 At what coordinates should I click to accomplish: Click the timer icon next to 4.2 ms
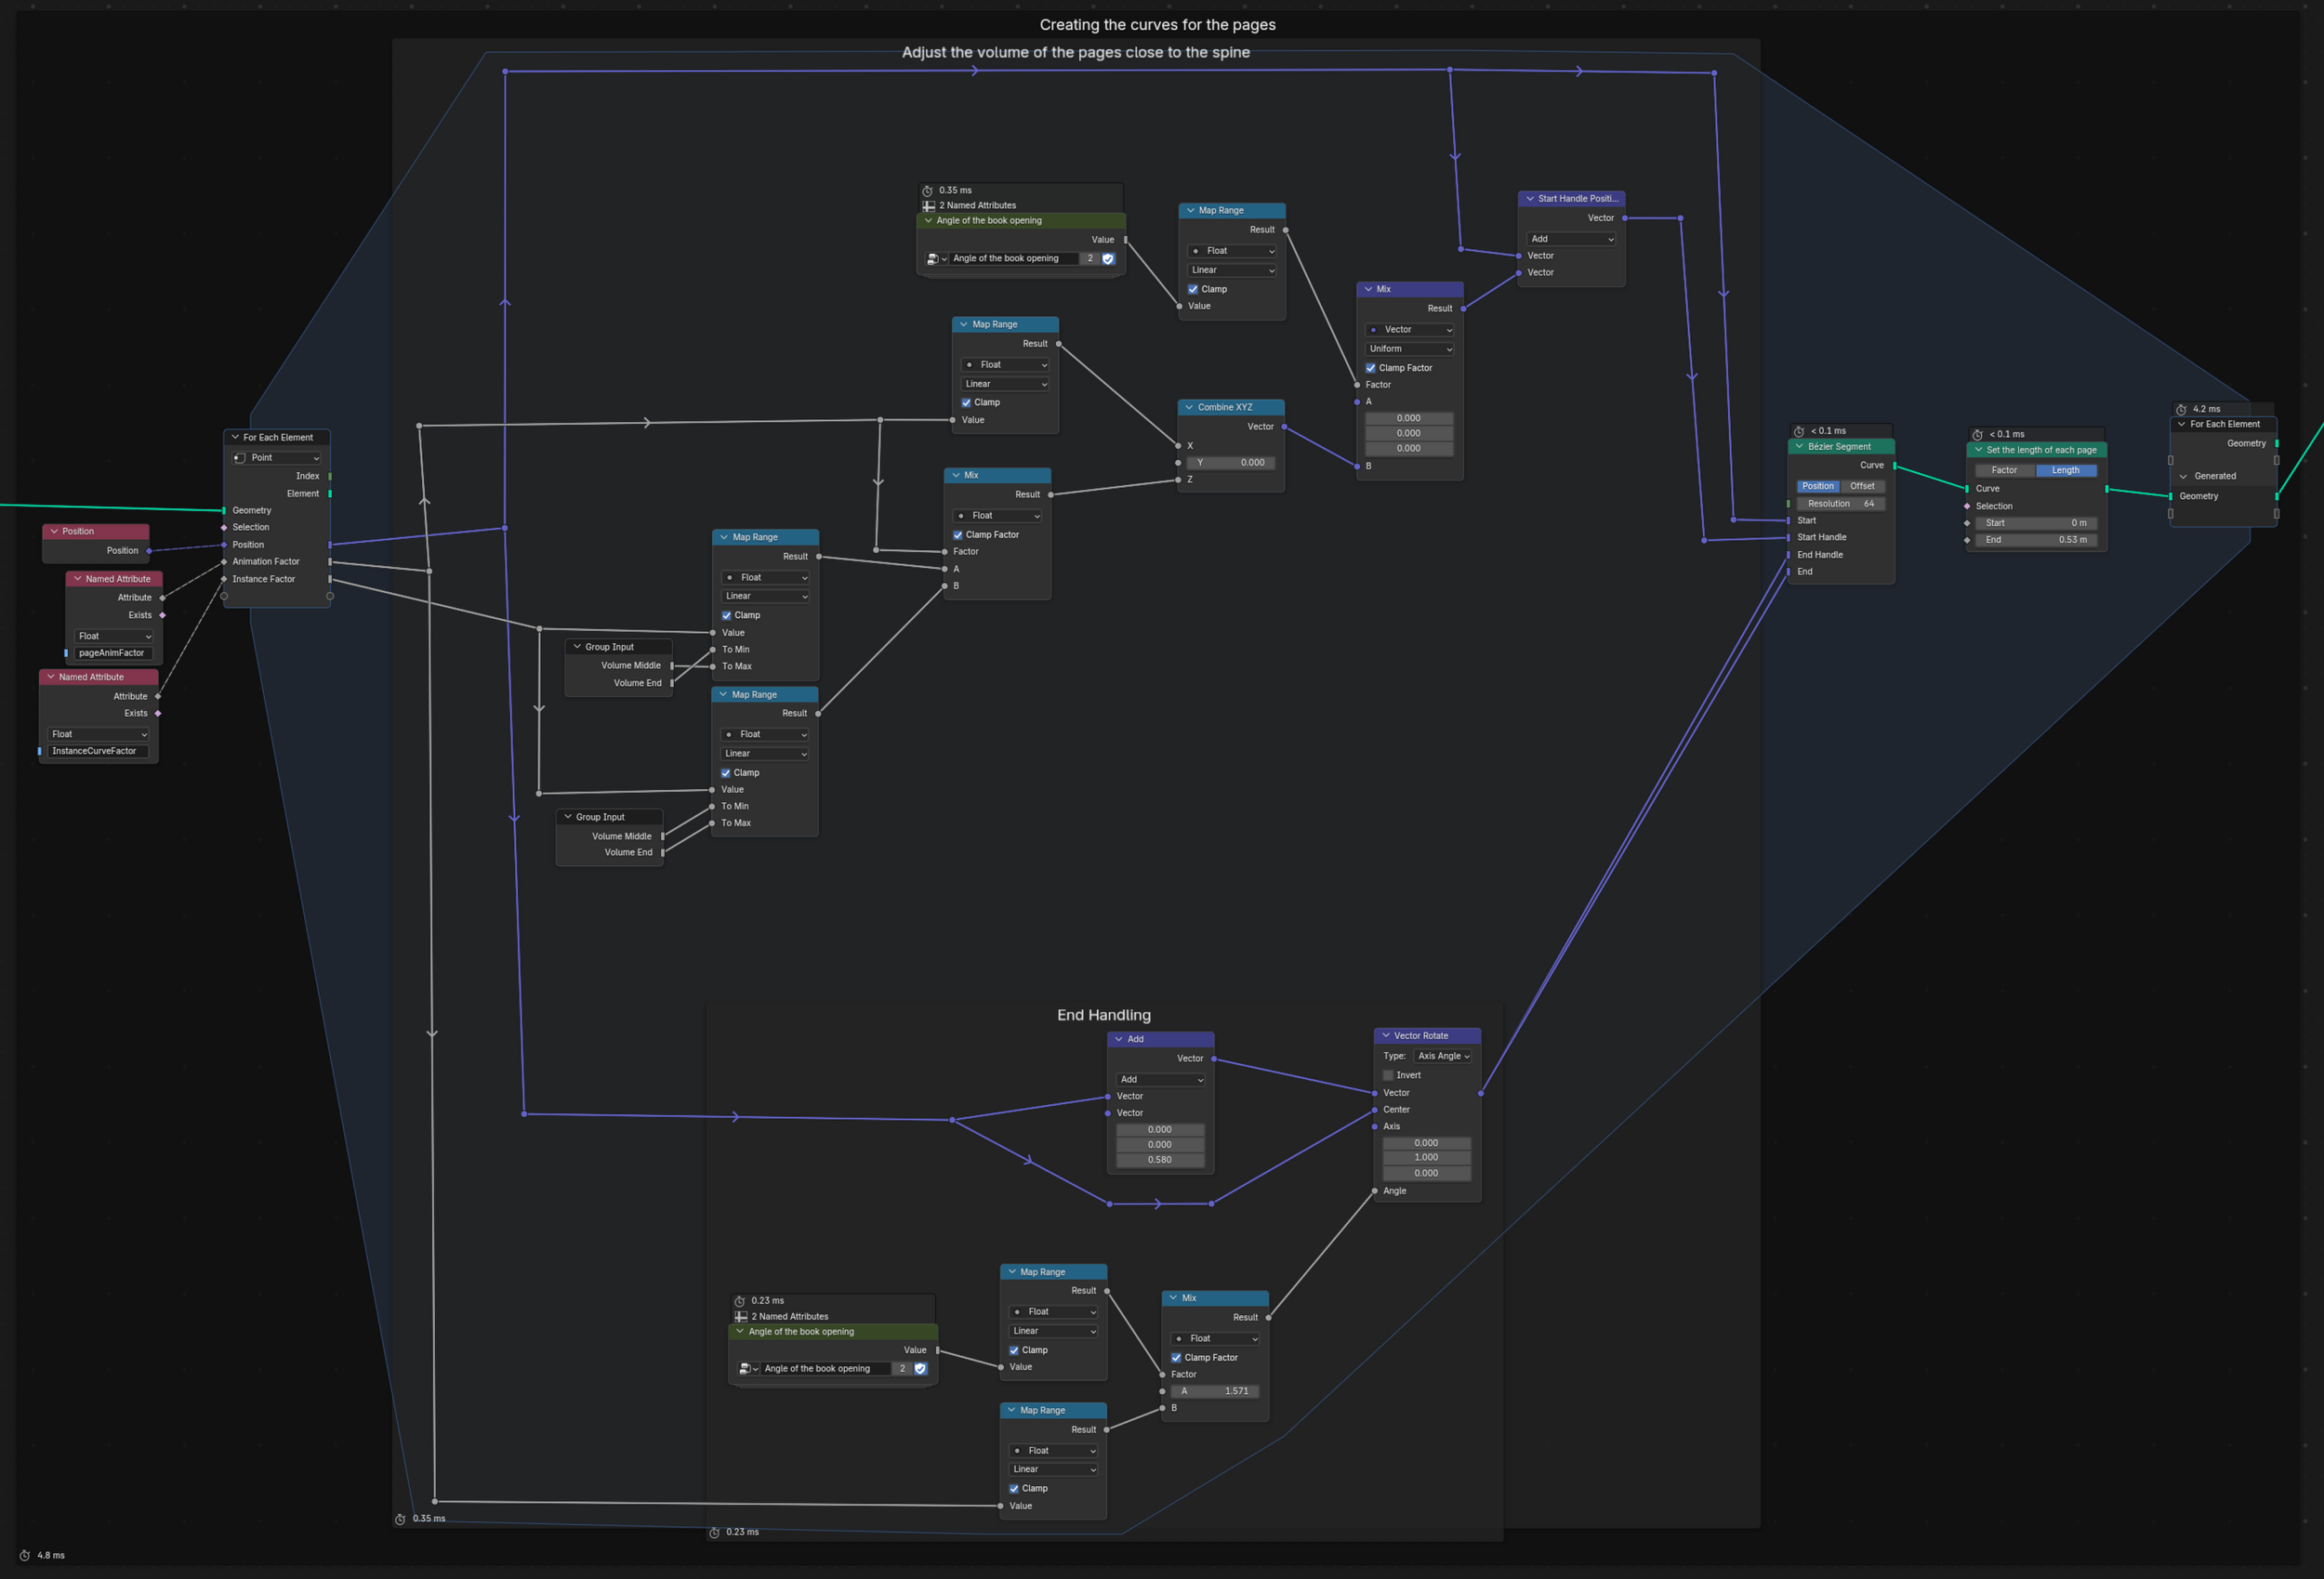pos(2181,409)
